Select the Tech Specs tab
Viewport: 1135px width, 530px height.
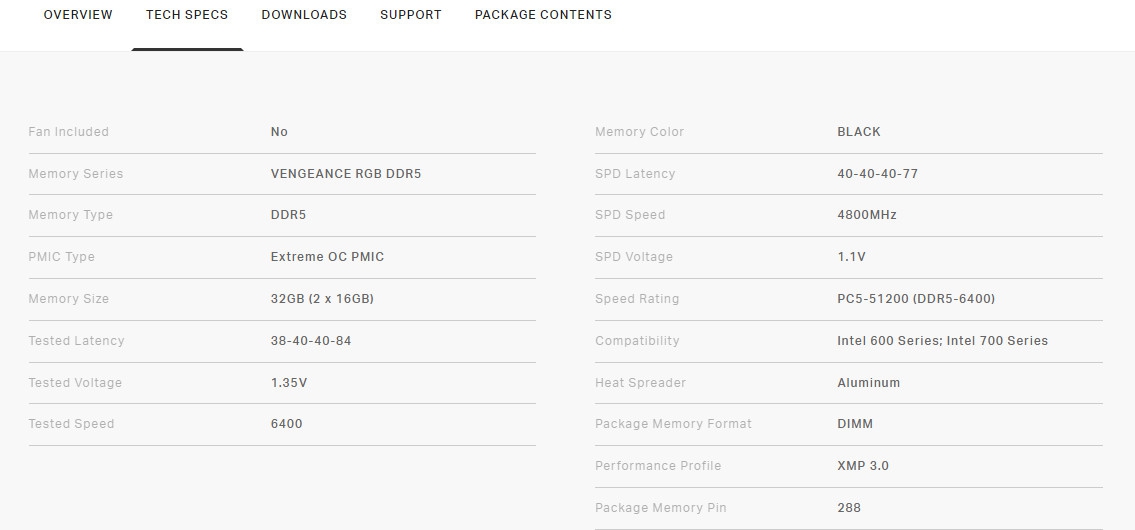187,15
